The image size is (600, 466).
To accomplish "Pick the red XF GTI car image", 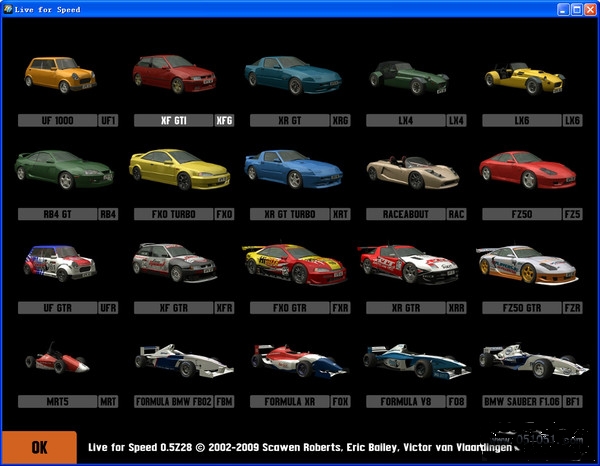I will point(174,74).
